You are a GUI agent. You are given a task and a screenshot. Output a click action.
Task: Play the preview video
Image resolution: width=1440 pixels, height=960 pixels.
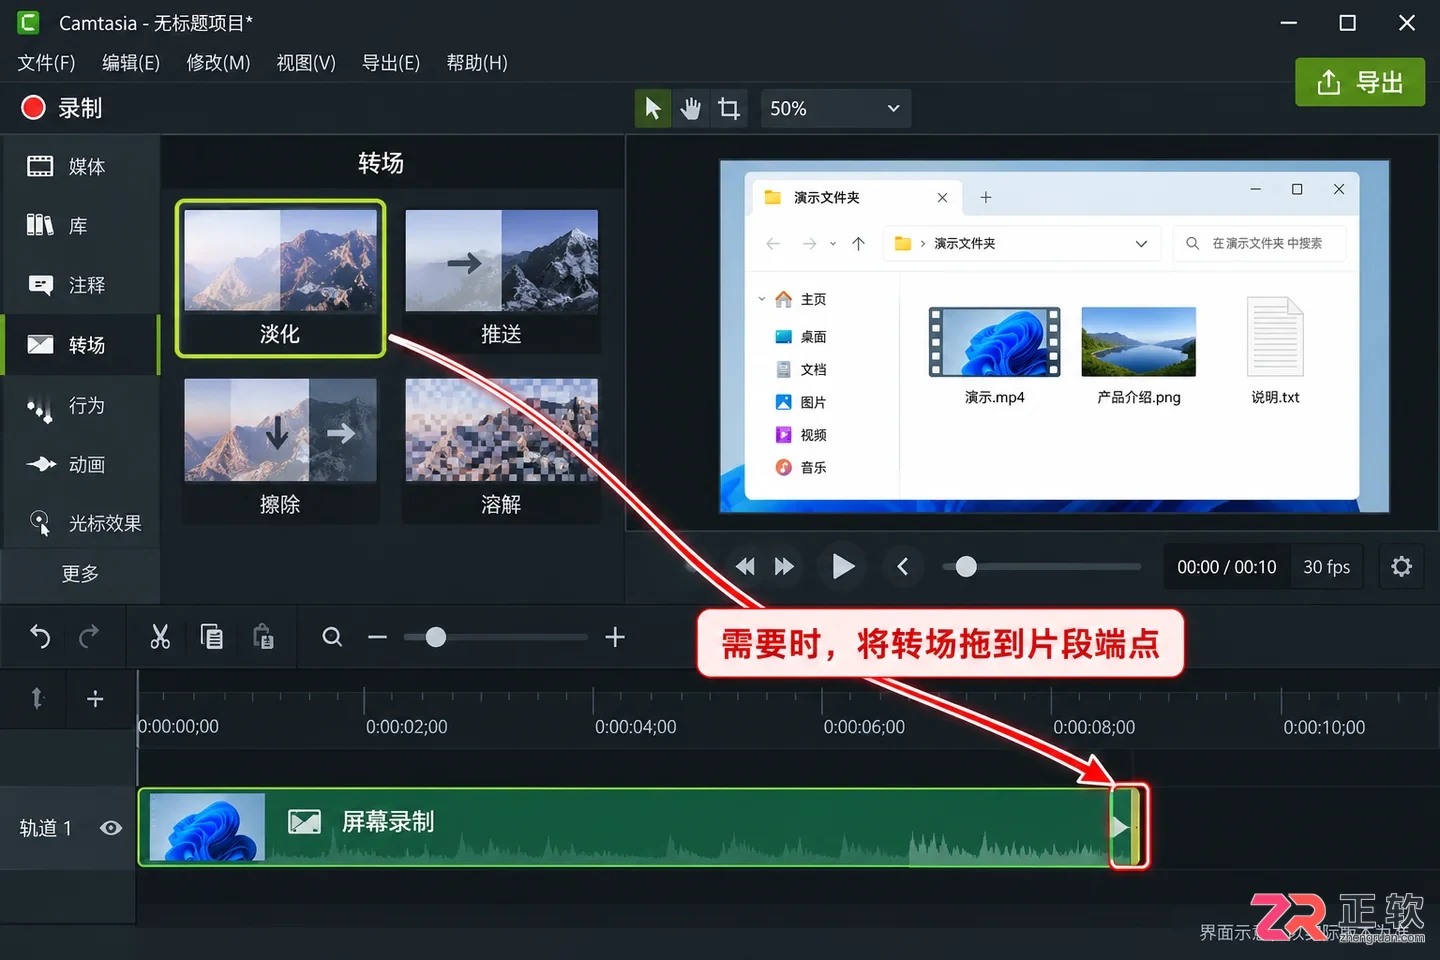tap(842, 567)
